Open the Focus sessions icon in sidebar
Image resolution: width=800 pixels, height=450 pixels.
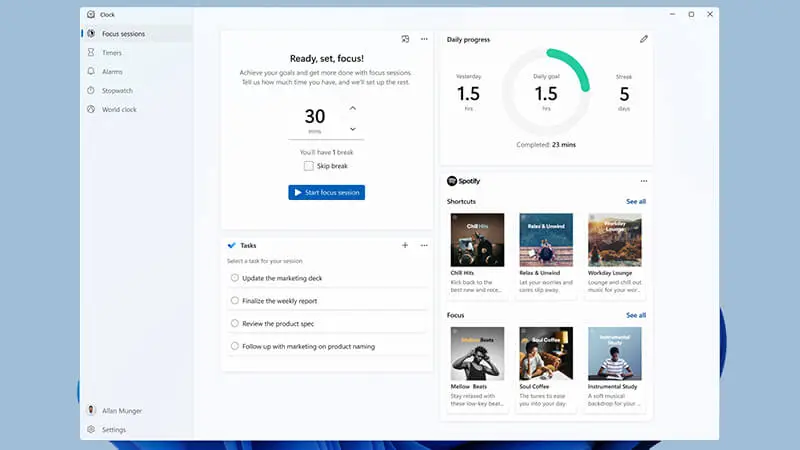[x=91, y=34]
